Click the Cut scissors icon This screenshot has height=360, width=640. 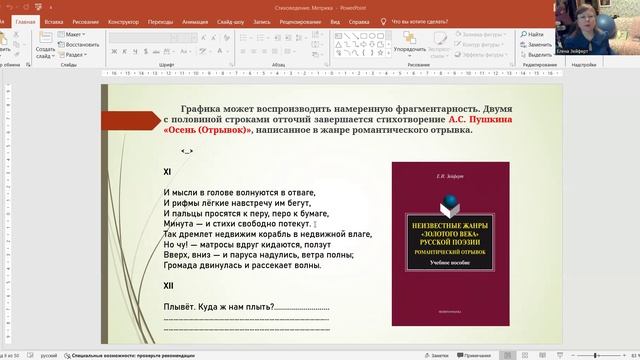click(16, 35)
